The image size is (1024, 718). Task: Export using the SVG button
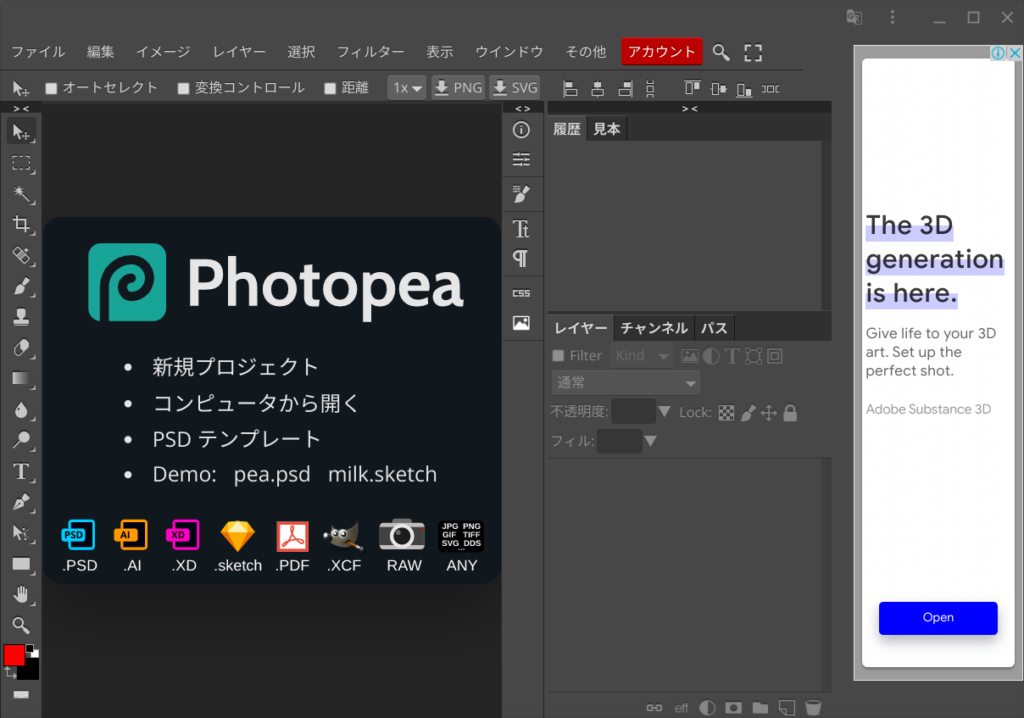click(x=515, y=88)
